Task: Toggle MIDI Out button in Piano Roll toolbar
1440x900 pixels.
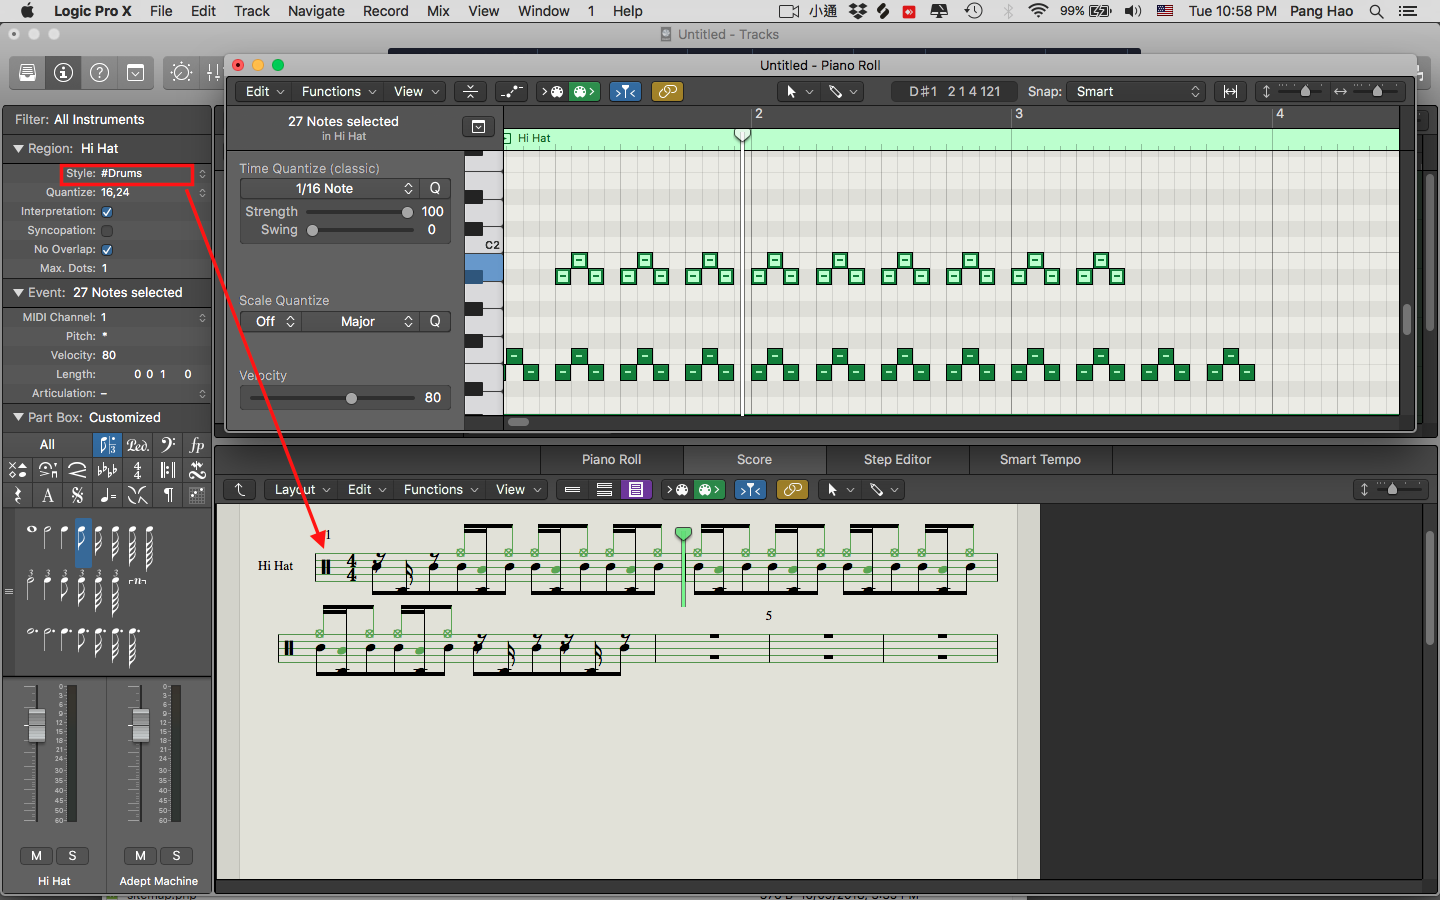Action: tap(584, 91)
